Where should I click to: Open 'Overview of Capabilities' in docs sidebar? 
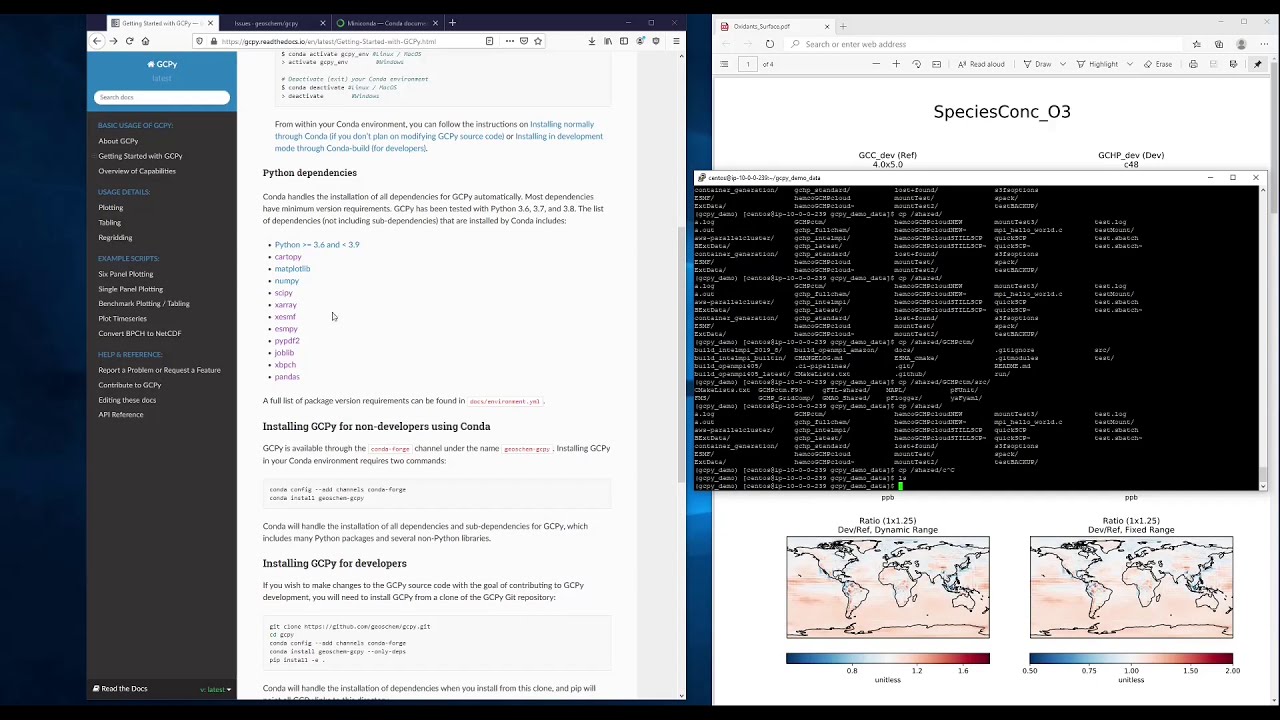[x=137, y=171]
